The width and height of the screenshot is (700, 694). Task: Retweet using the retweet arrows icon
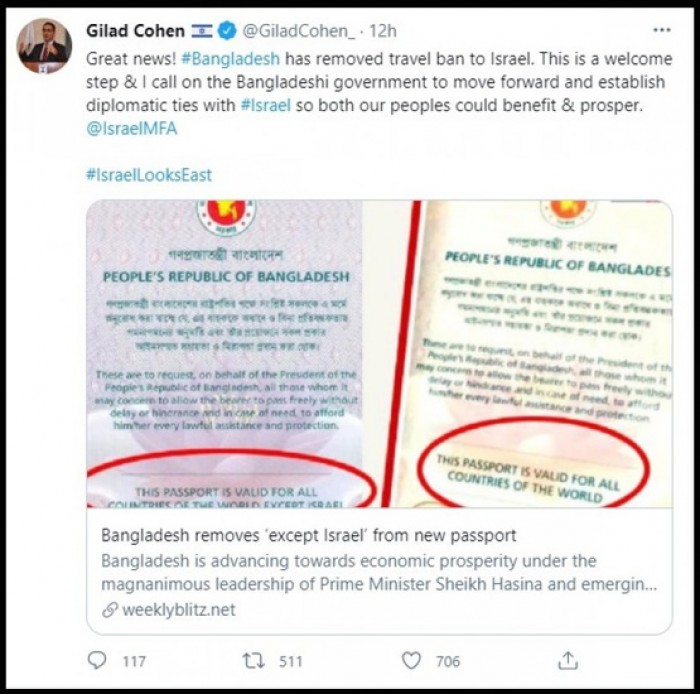254,661
